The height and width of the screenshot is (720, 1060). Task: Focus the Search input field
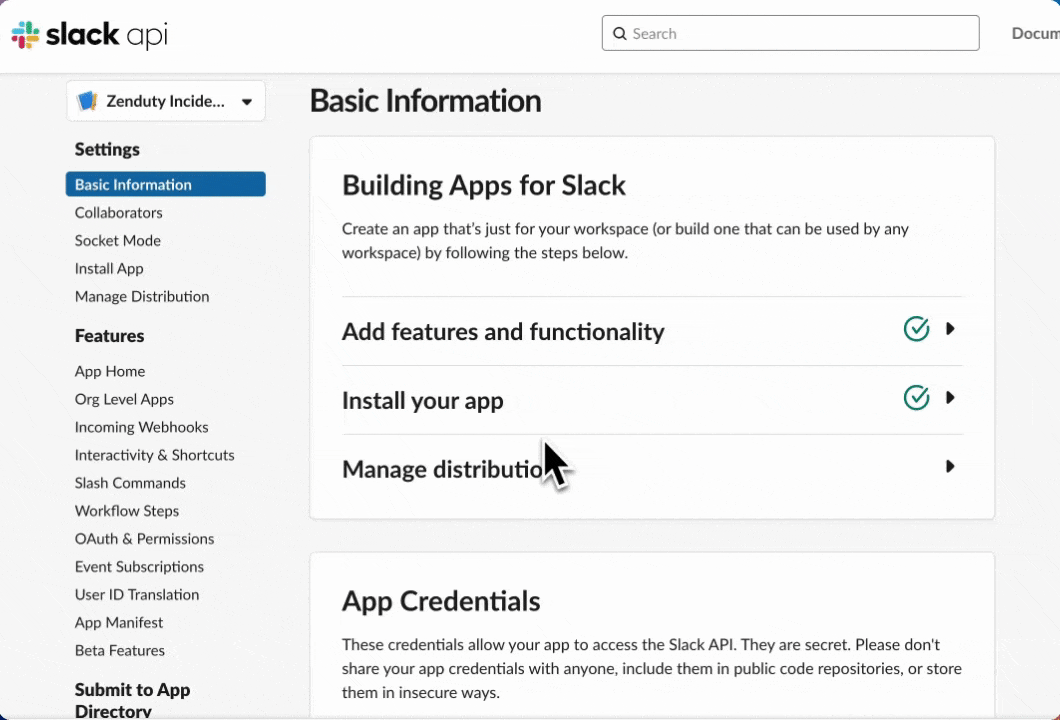click(x=790, y=33)
